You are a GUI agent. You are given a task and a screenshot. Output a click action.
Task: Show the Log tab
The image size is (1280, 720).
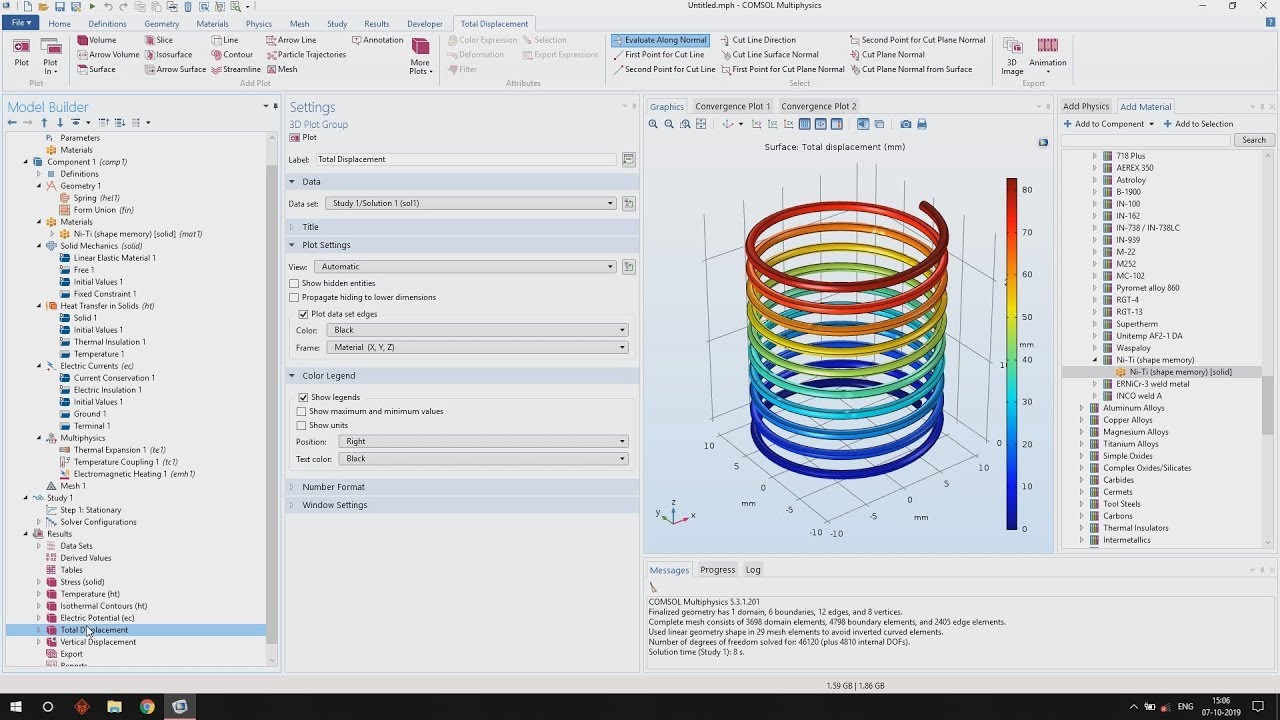pos(753,570)
